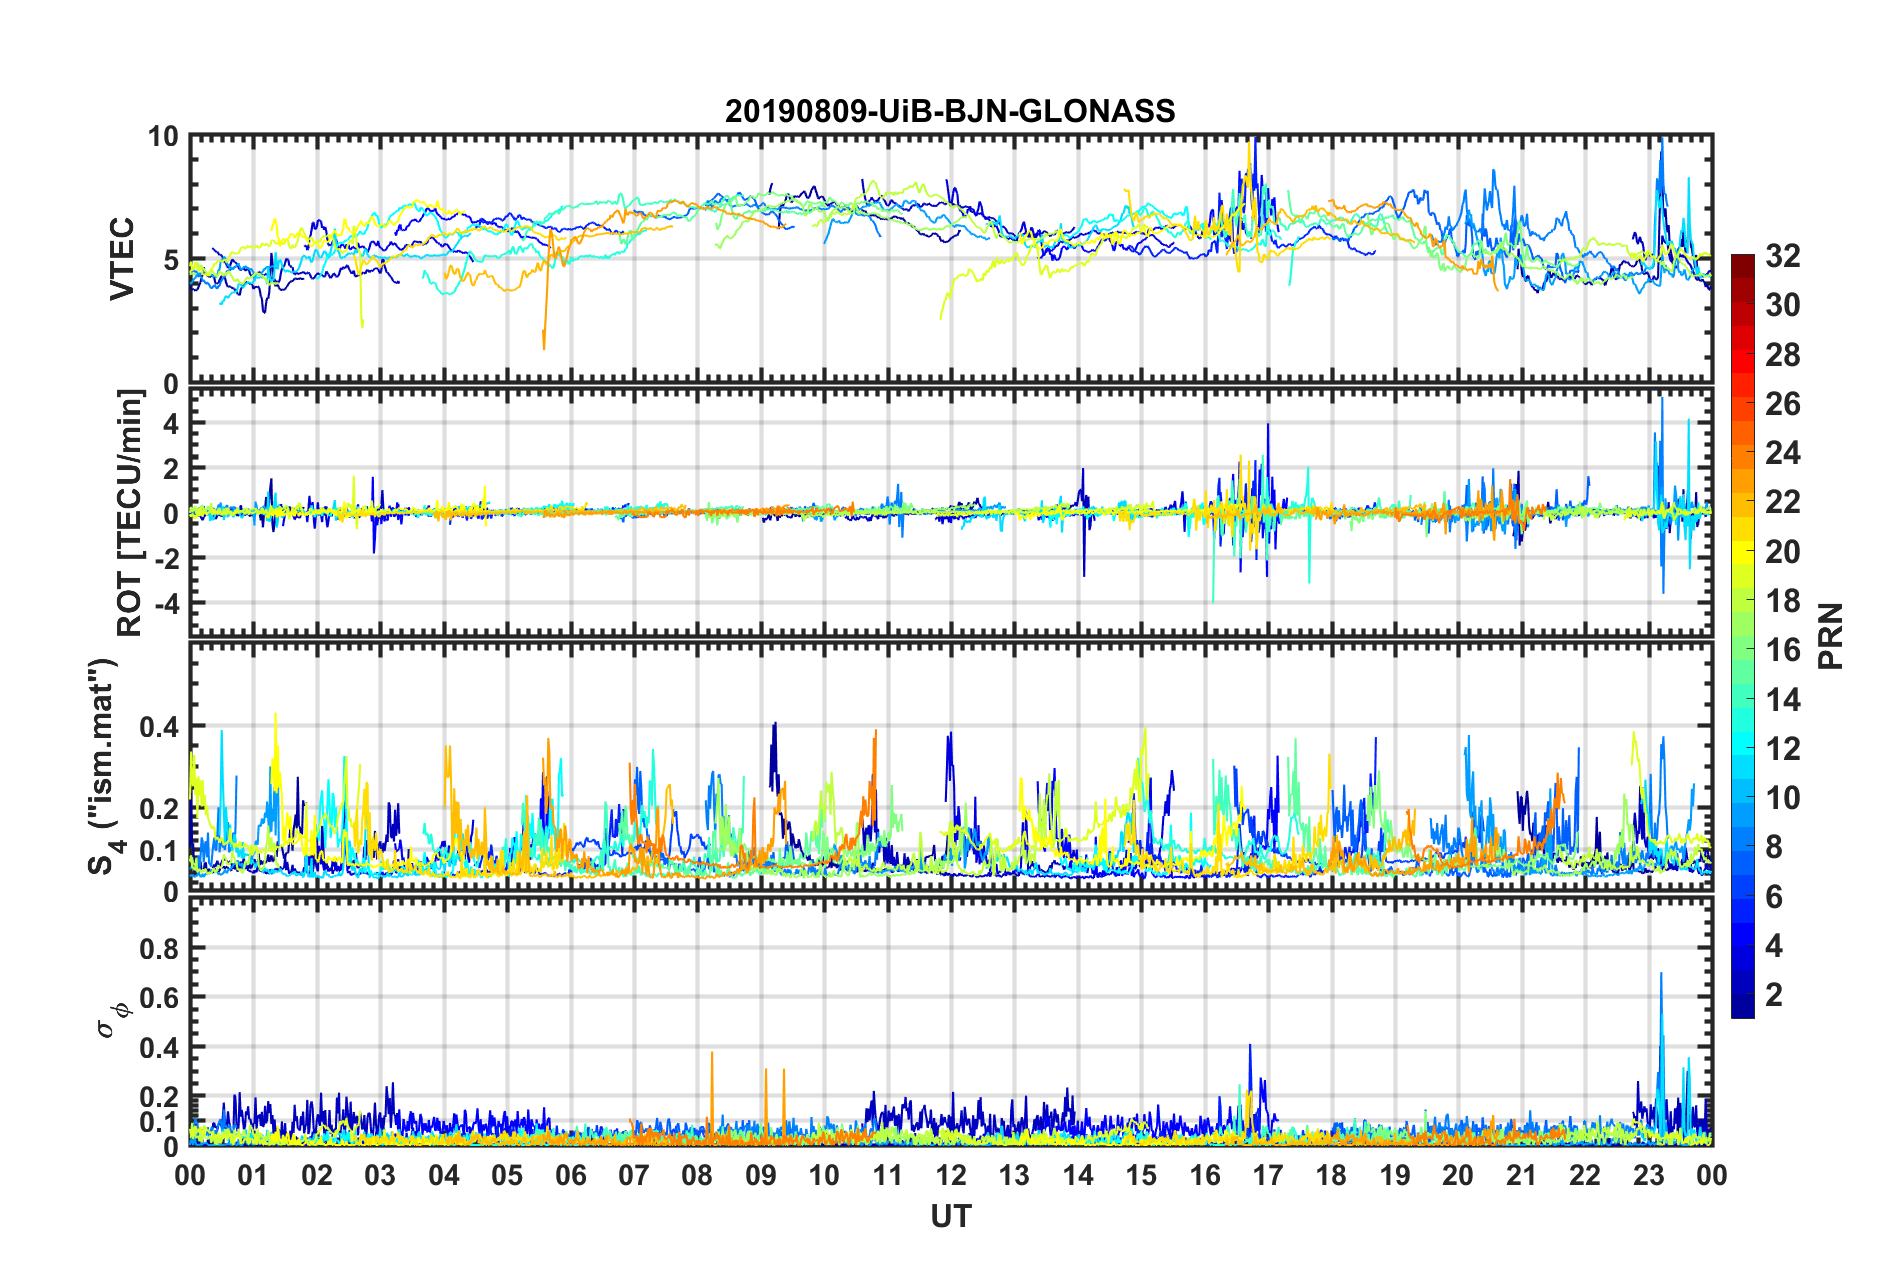Image resolution: width=1902 pixels, height=1272 pixels.
Task: Click x-axis tick label 01
Action: 253,1175
